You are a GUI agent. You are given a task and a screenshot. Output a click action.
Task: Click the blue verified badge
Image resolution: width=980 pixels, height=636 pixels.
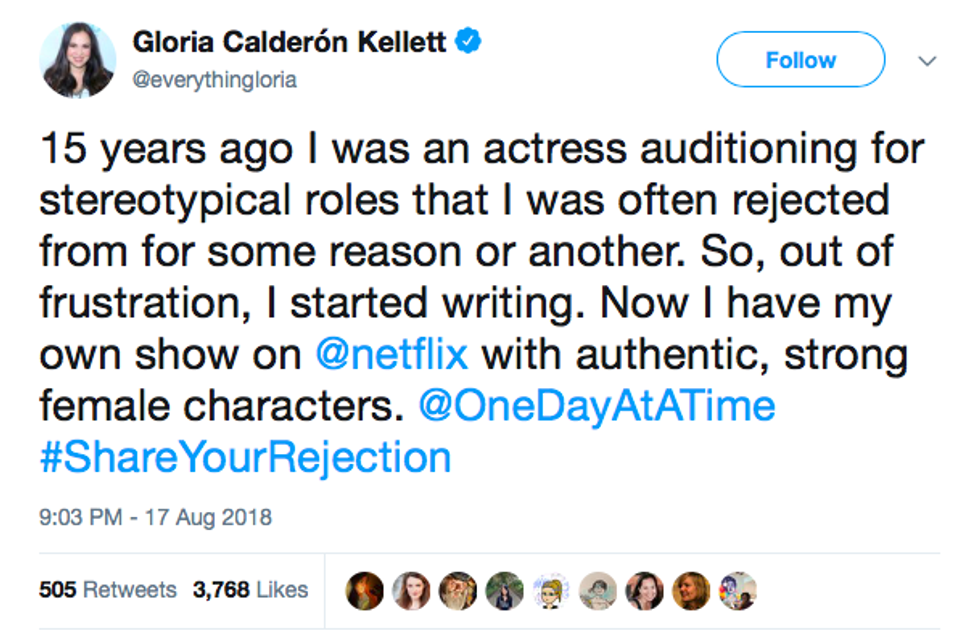point(471,42)
